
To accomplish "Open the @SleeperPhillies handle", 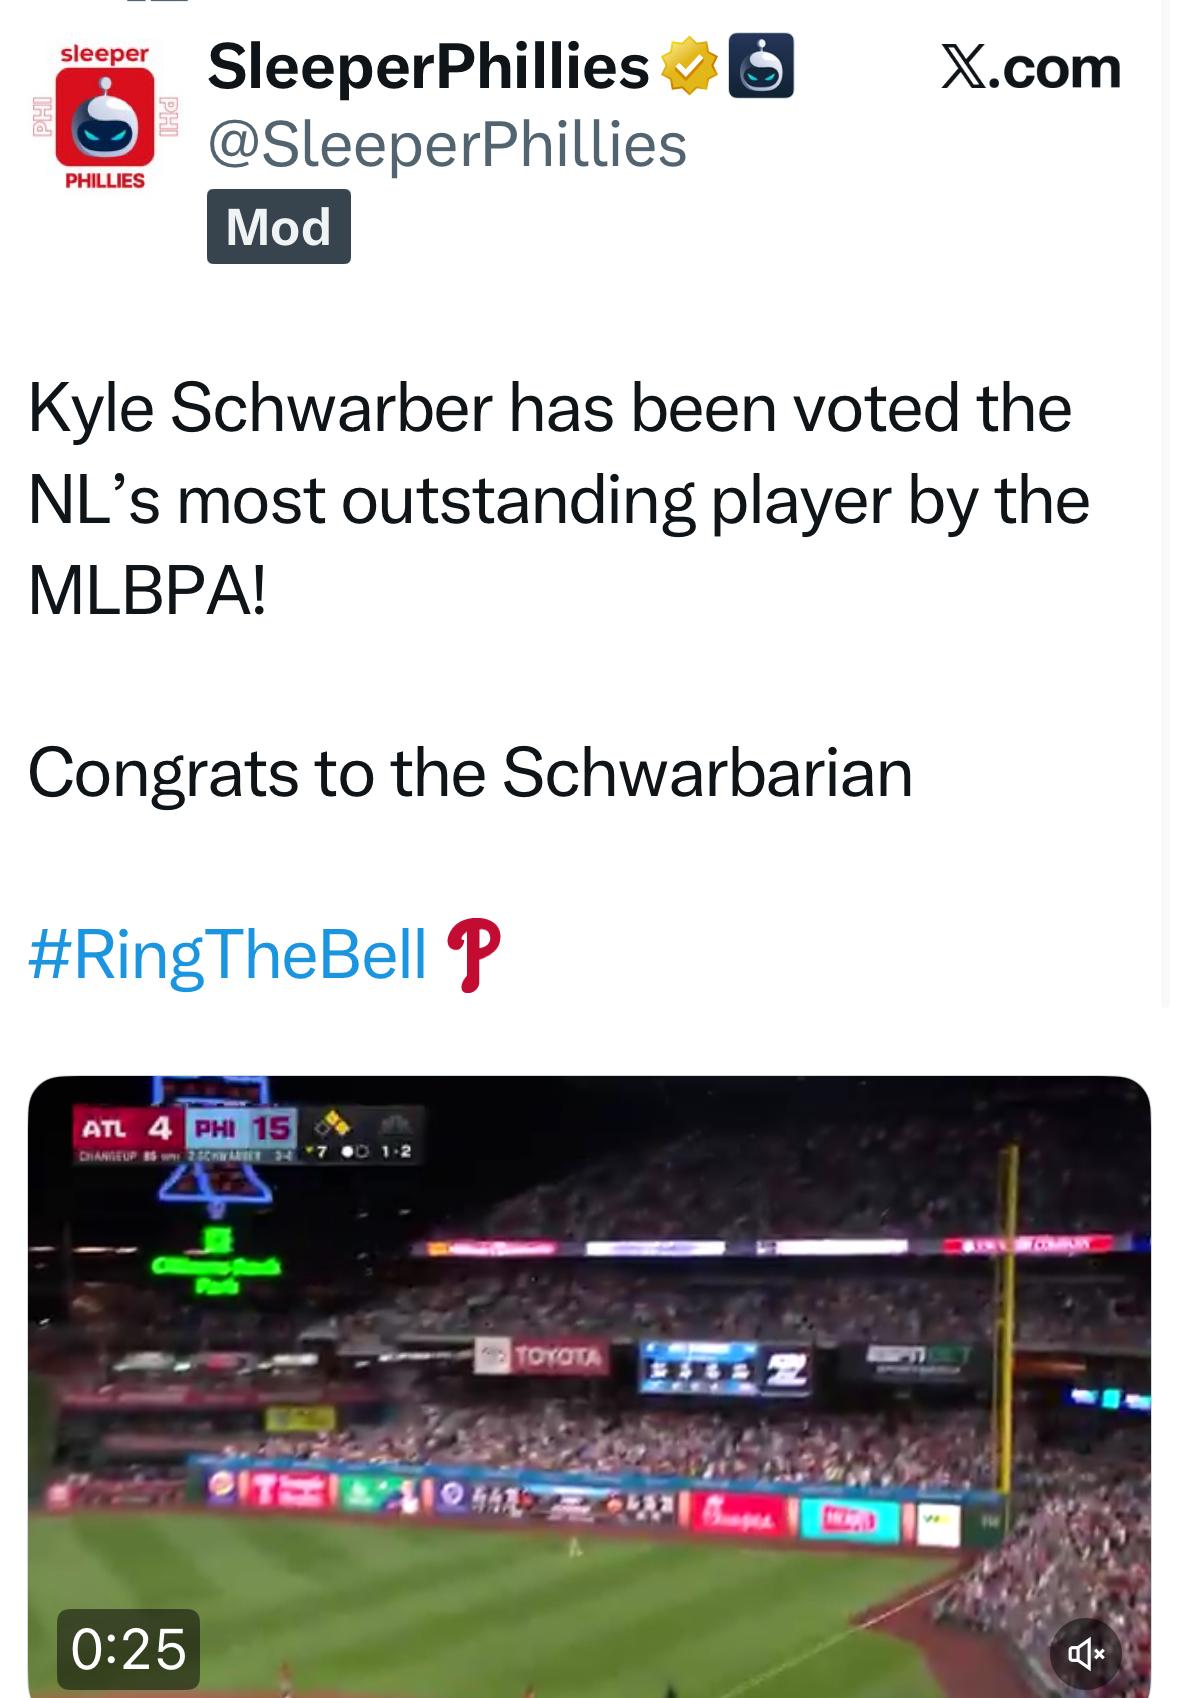I will (x=447, y=145).
